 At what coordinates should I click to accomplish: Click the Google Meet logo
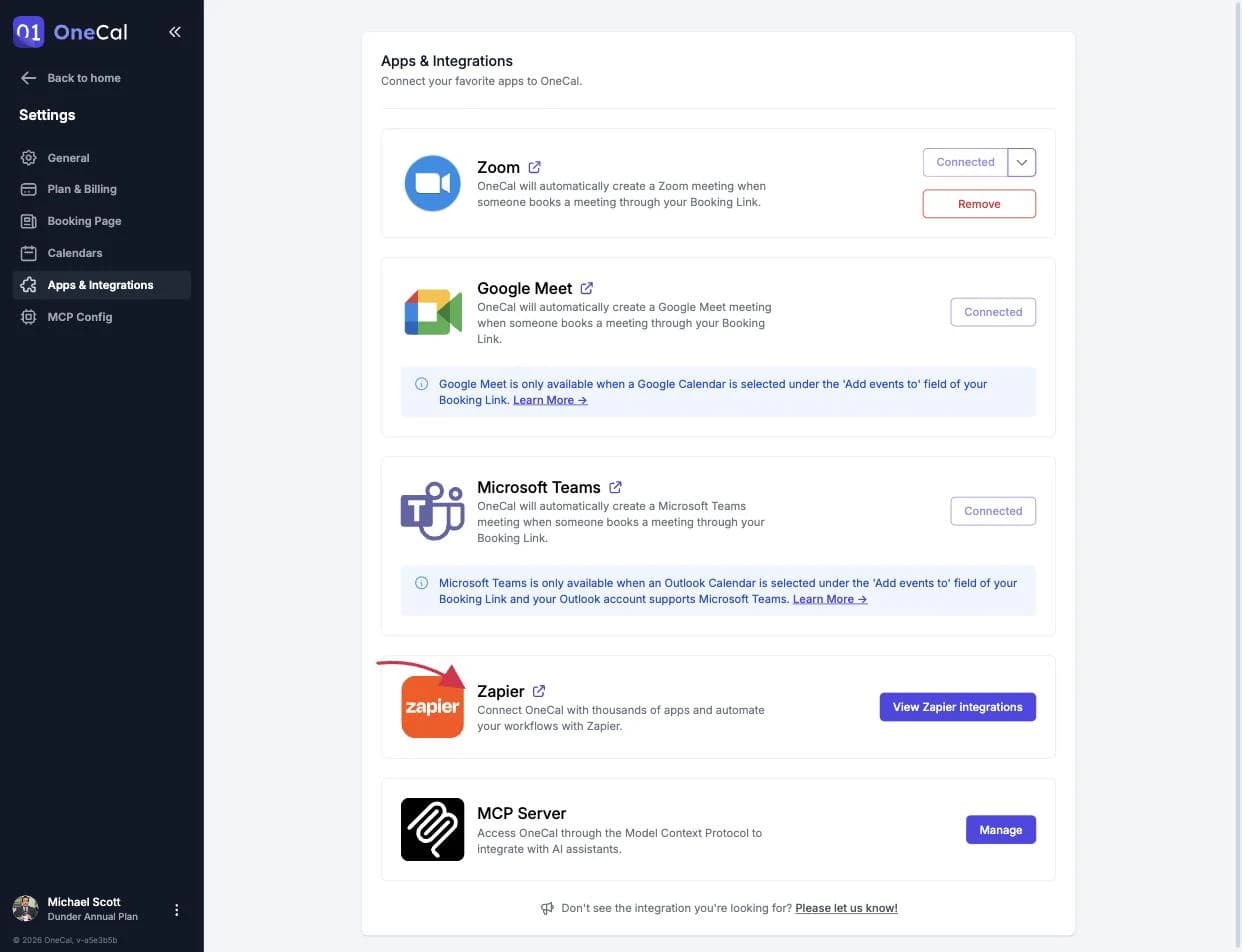pyautogui.click(x=433, y=312)
